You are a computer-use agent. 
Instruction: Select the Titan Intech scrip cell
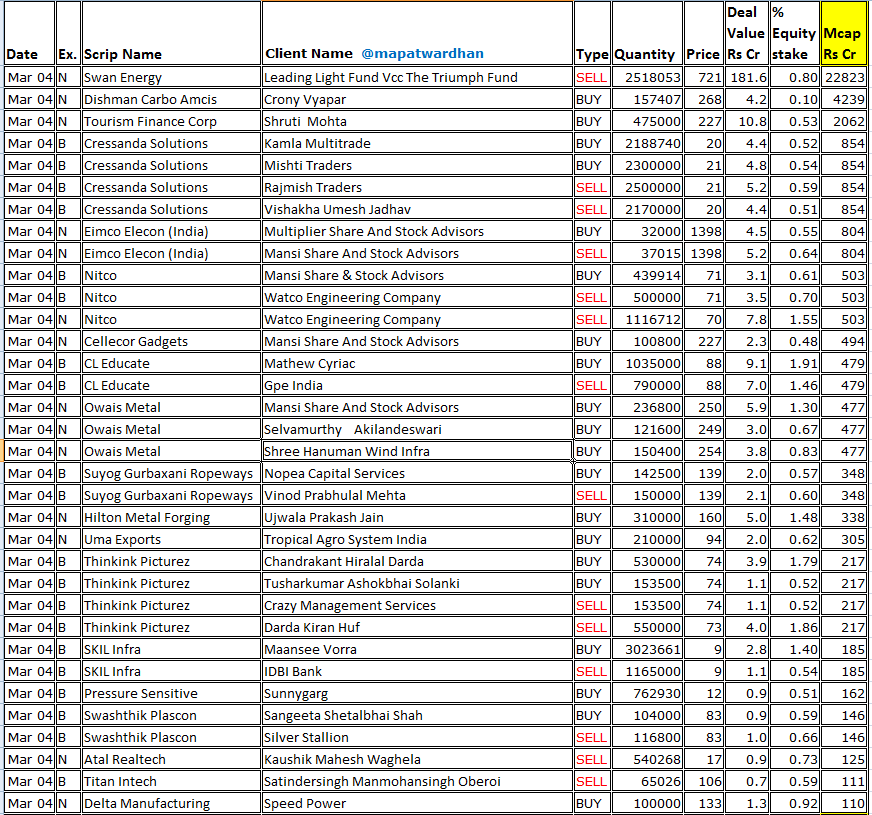[171, 782]
